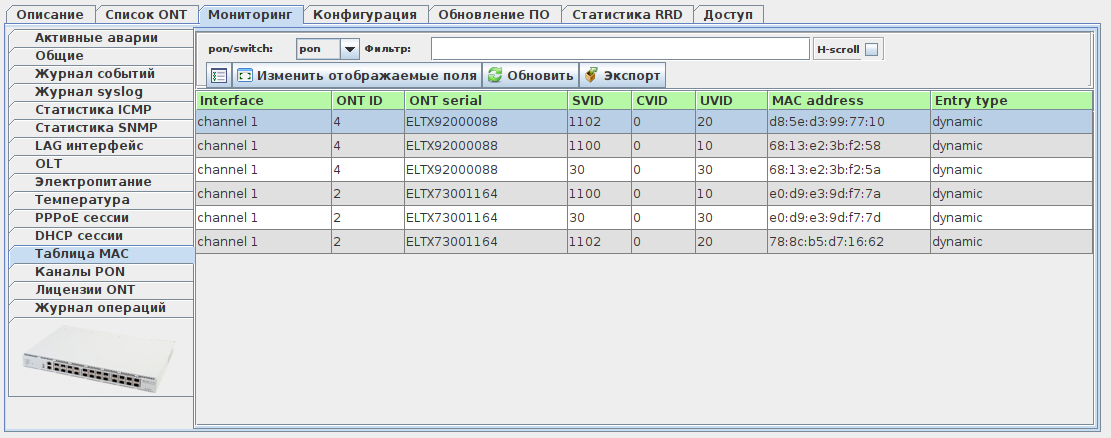Click dynamic in the e0:d9:e3:9d:f7:7a row
The height and width of the screenshot is (438, 1111).
1012,194
